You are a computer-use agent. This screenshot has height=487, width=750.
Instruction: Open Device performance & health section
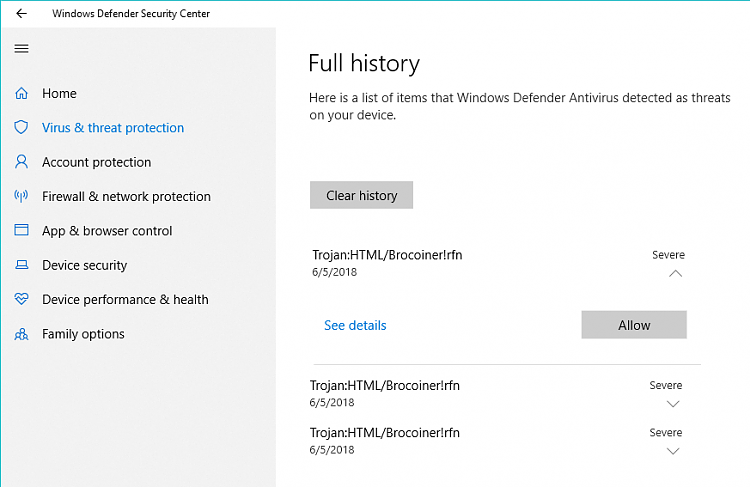click(125, 299)
